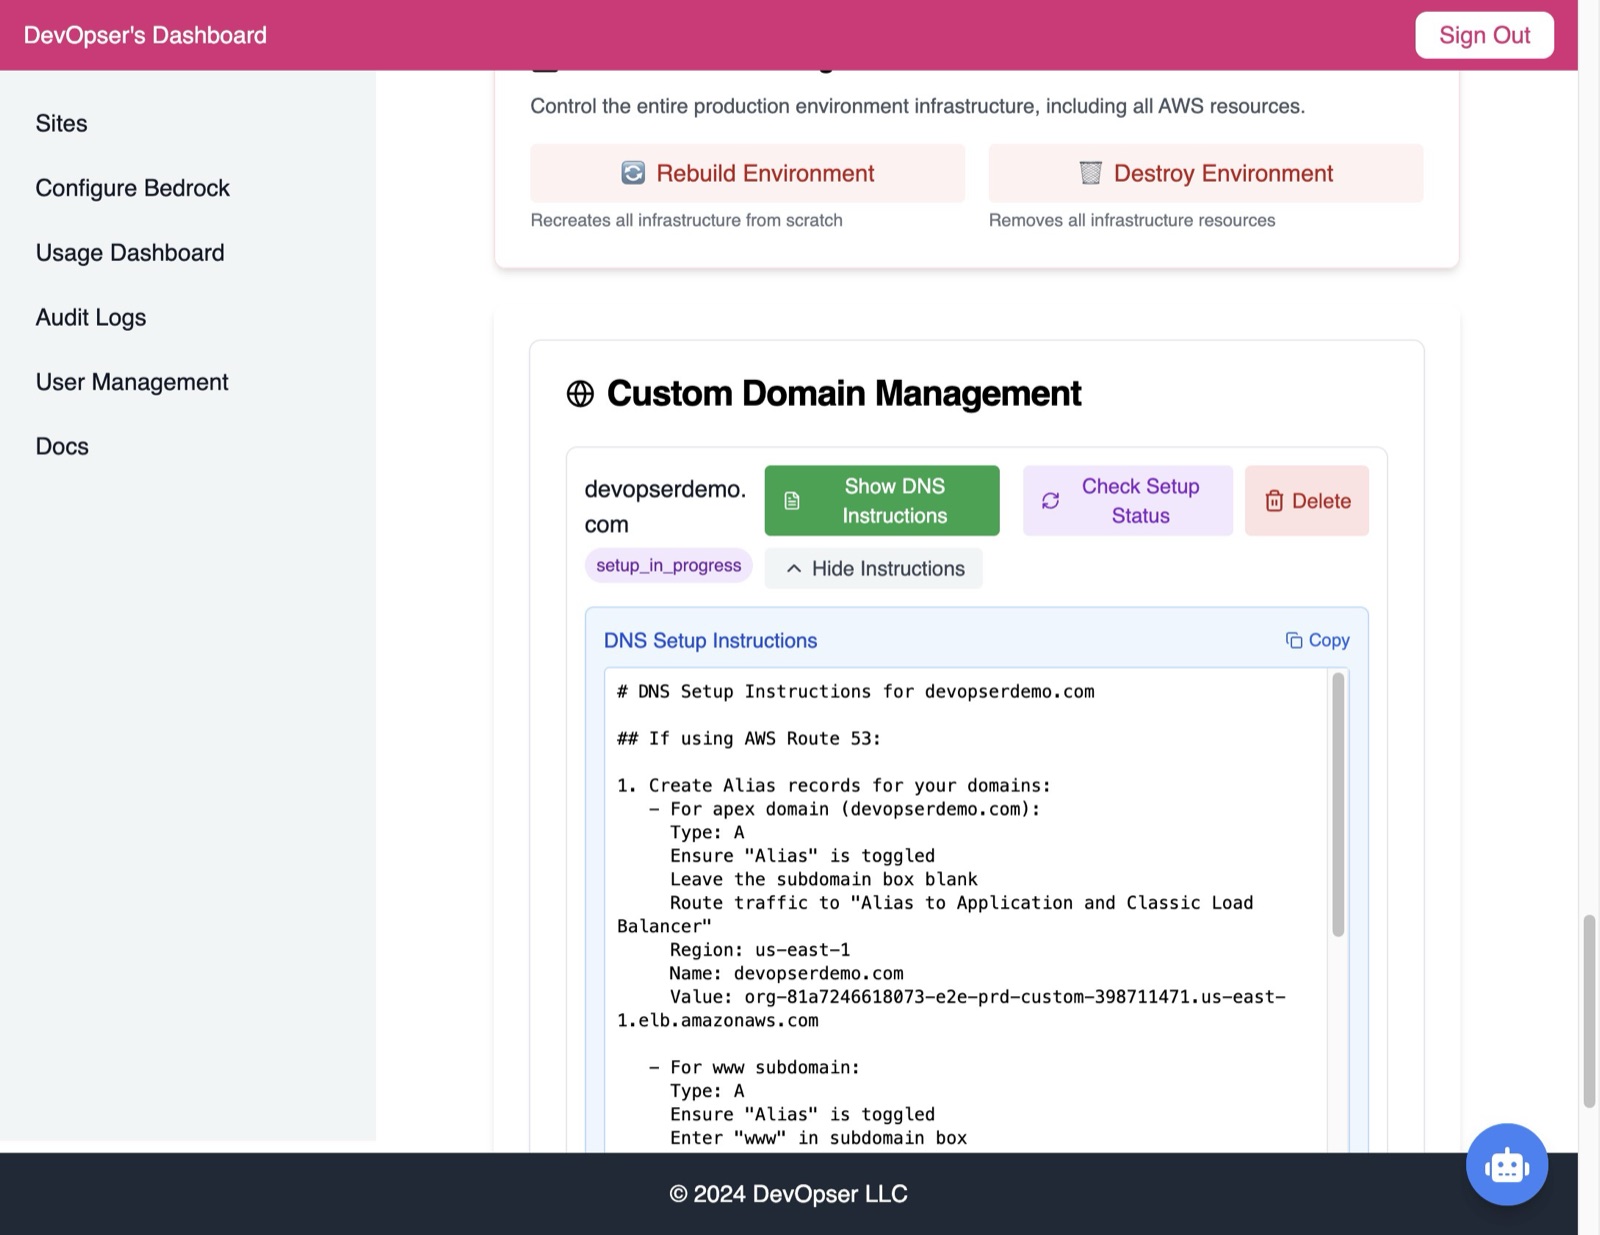
Task: Click the Custom Domain Management heading
Action: tap(844, 394)
